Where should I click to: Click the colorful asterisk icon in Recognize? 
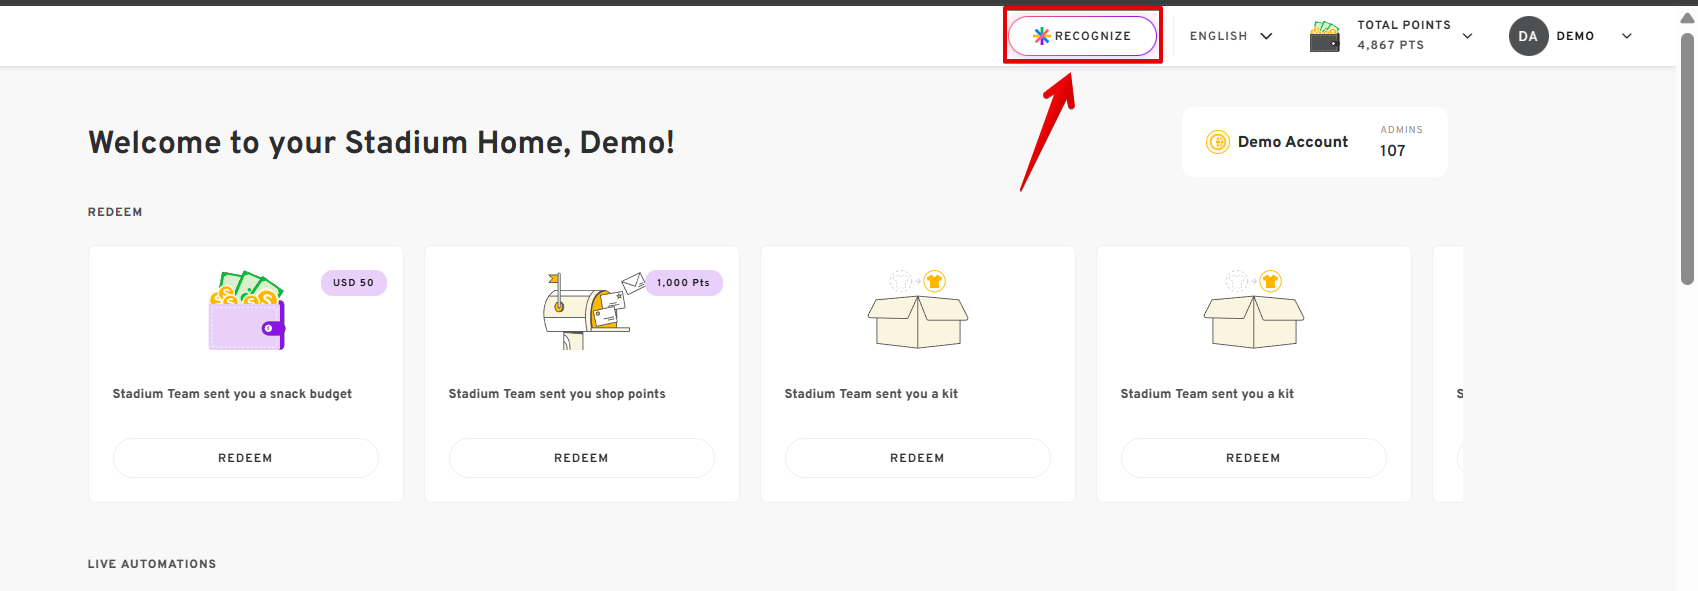click(x=1041, y=36)
